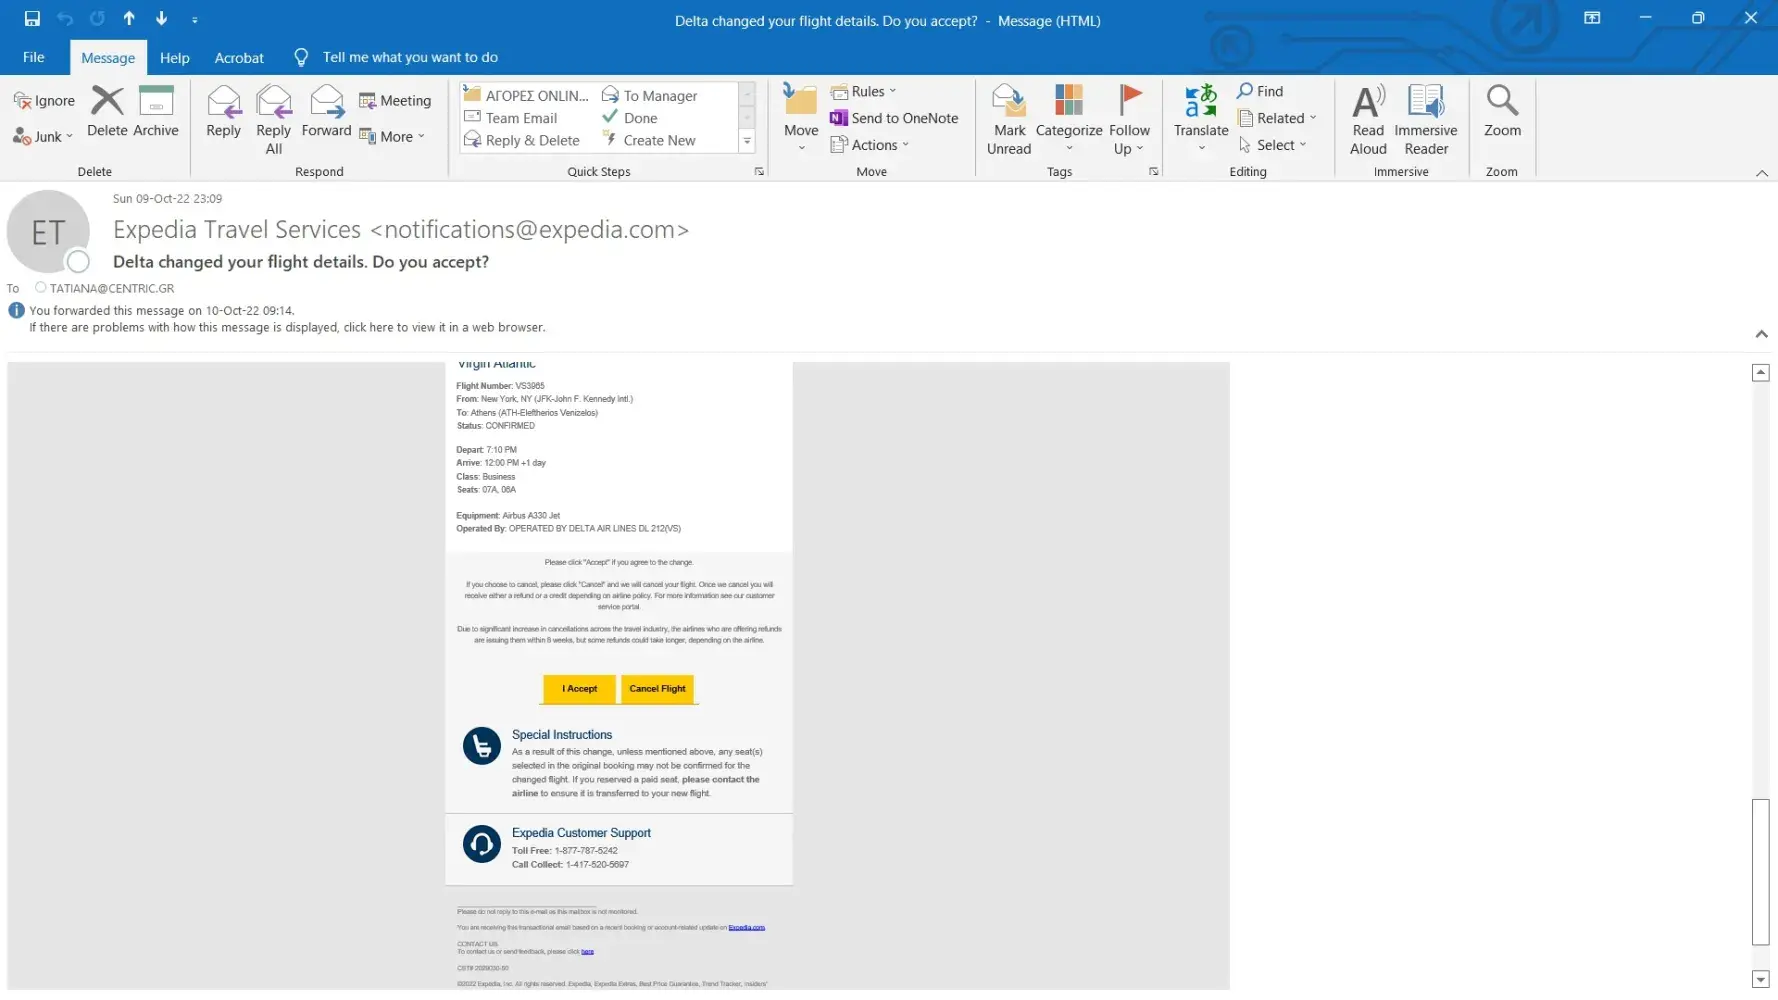This screenshot has height=1000, width=1778.
Task: Collapse the ribbon with the chevron
Action: pos(1761,173)
